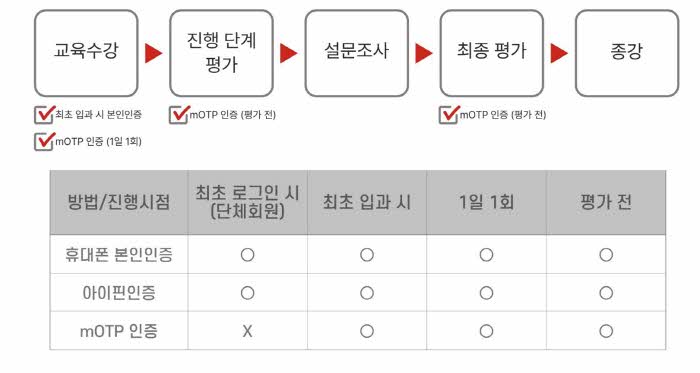Toggle mOTP 인증 checkbox under 최종 평가

pyautogui.click(x=449, y=115)
